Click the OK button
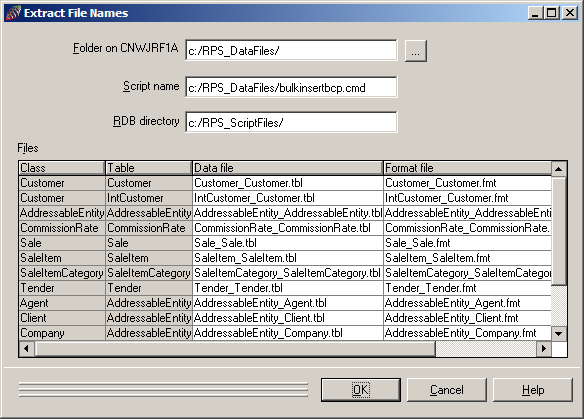The height and width of the screenshot is (419, 584). (361, 390)
